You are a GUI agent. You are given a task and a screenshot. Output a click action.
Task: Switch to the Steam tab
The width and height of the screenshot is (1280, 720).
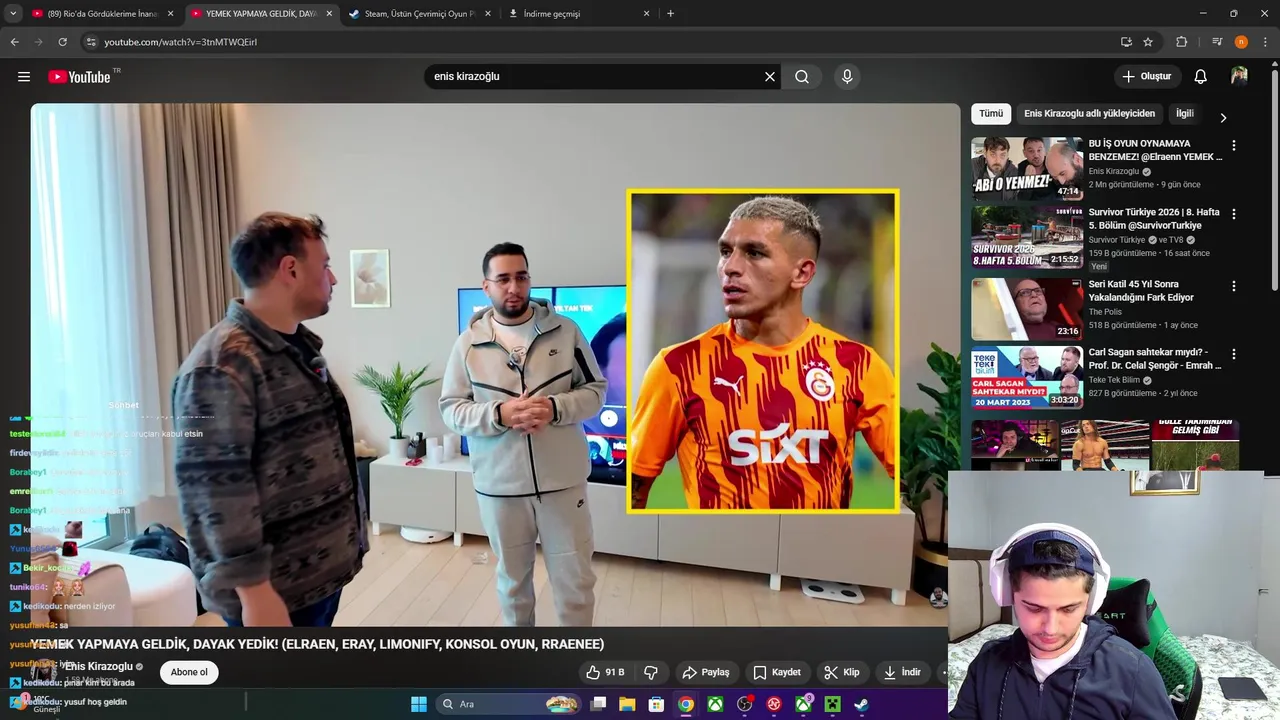(418, 14)
